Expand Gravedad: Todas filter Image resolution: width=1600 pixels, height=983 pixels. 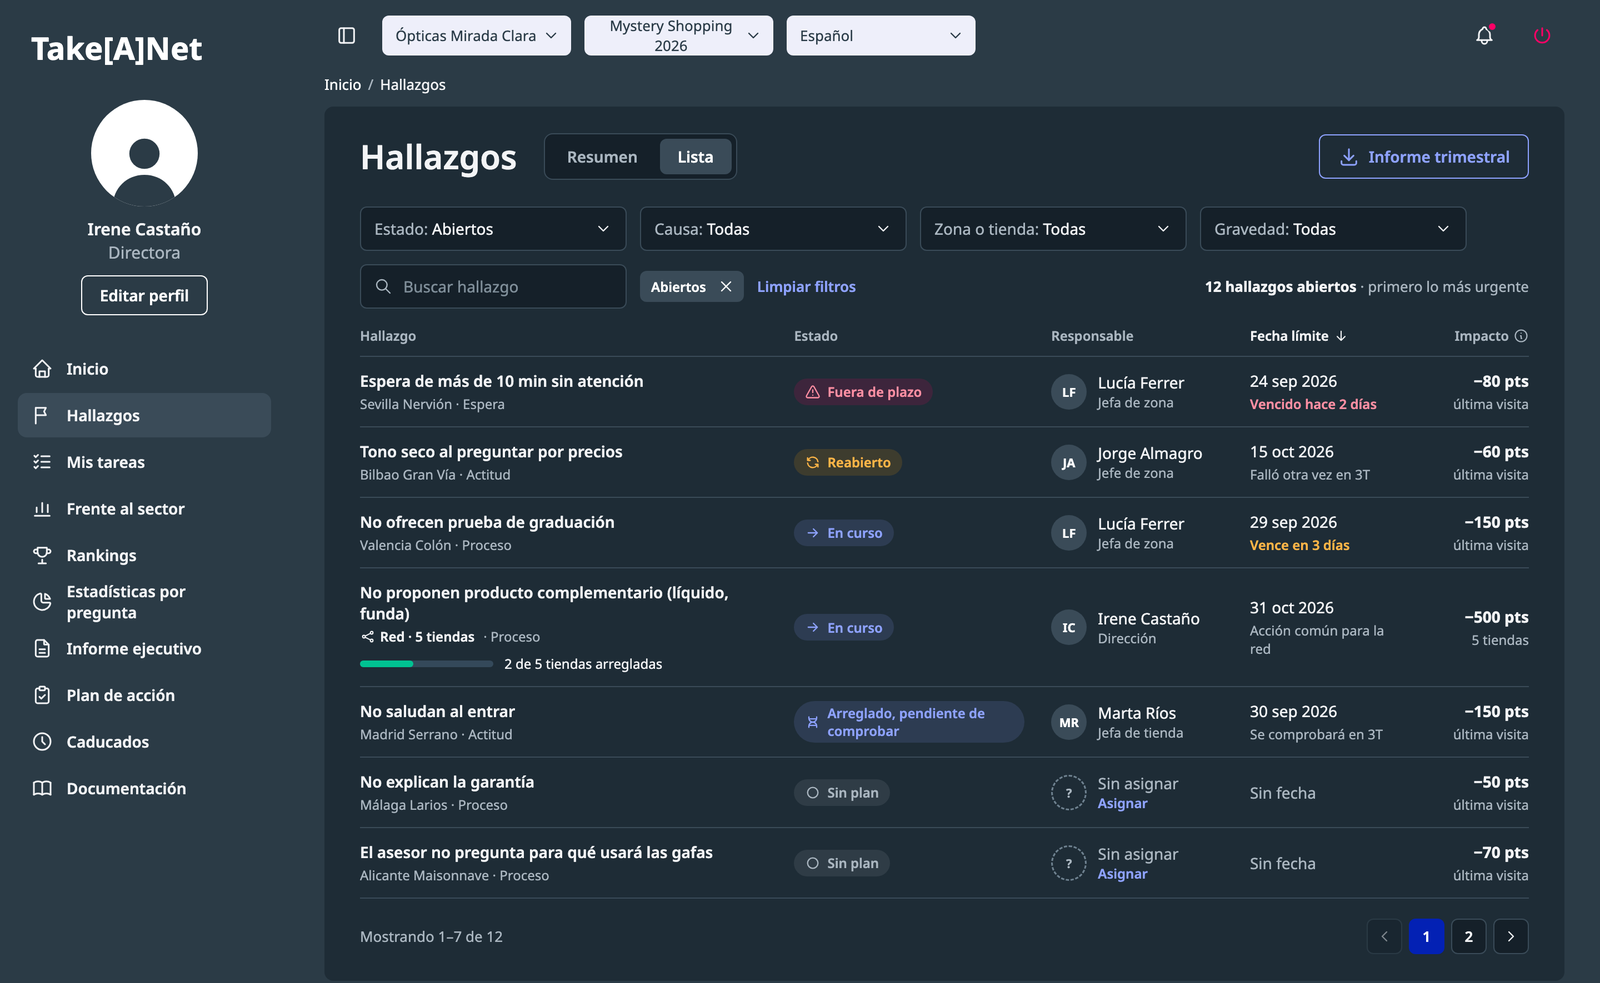pyautogui.click(x=1333, y=229)
